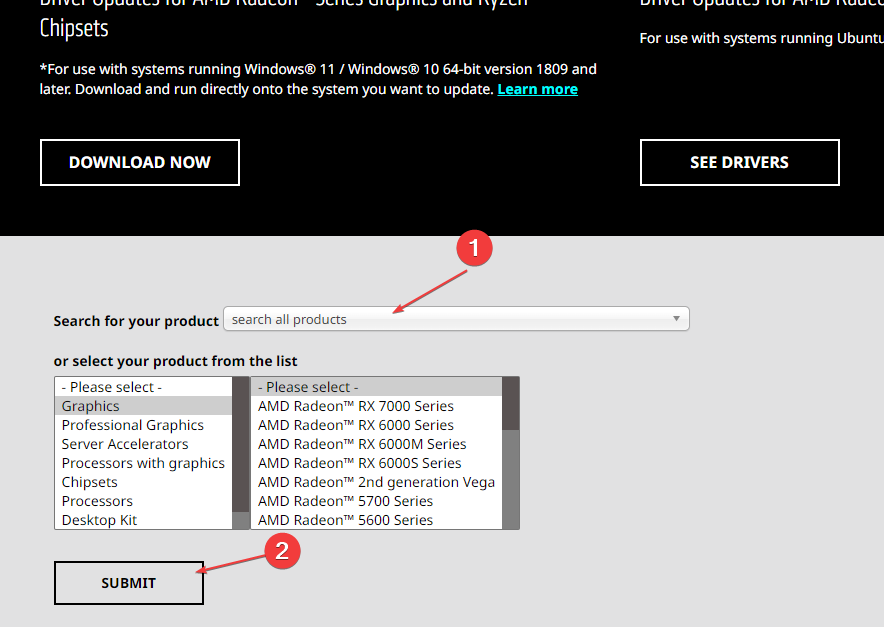
Task: Choose AMD Radeon 5700 Series
Action: tap(376, 501)
